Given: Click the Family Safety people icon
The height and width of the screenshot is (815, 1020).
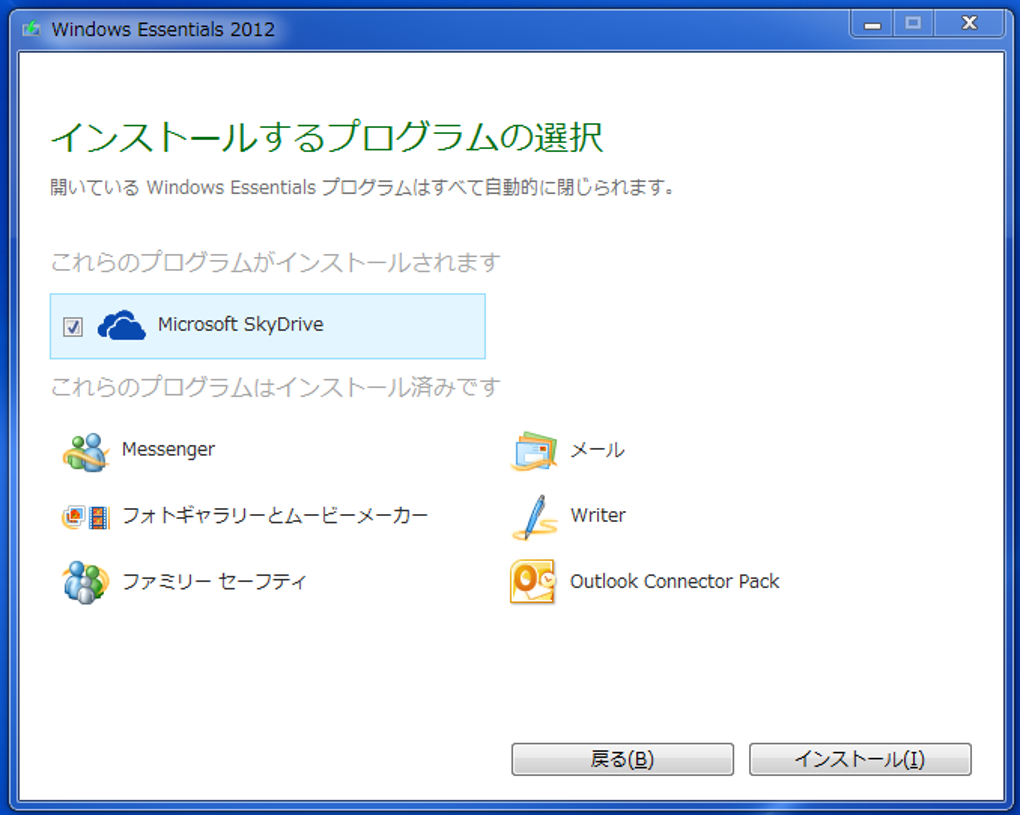Looking at the screenshot, I should (x=85, y=583).
